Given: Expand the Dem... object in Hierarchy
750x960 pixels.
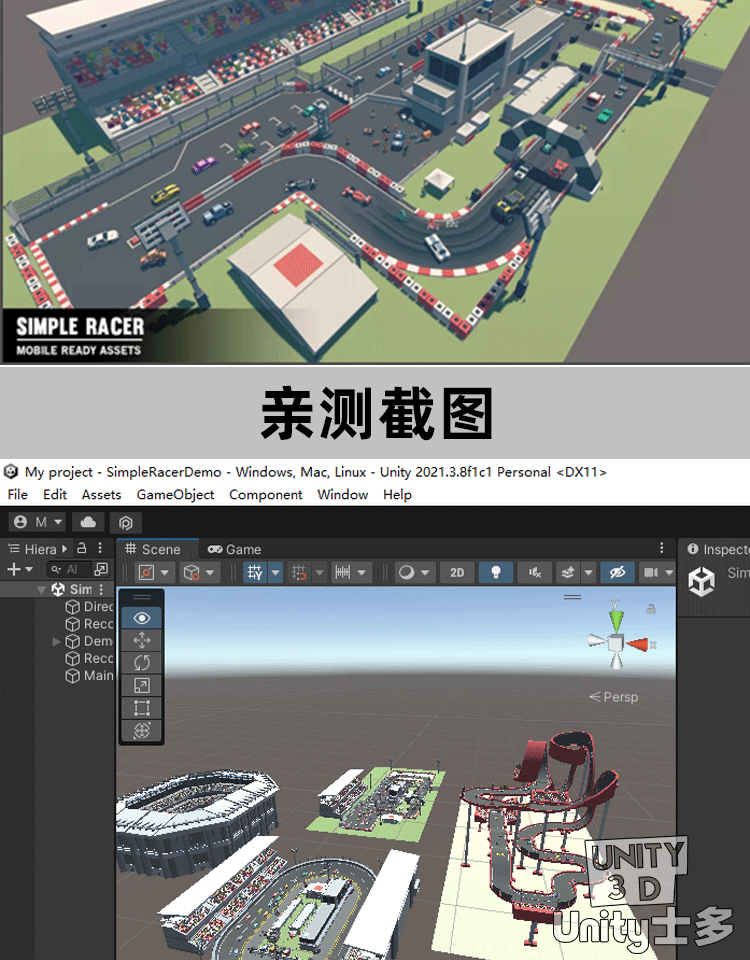Looking at the screenshot, I should pyautogui.click(x=56, y=641).
